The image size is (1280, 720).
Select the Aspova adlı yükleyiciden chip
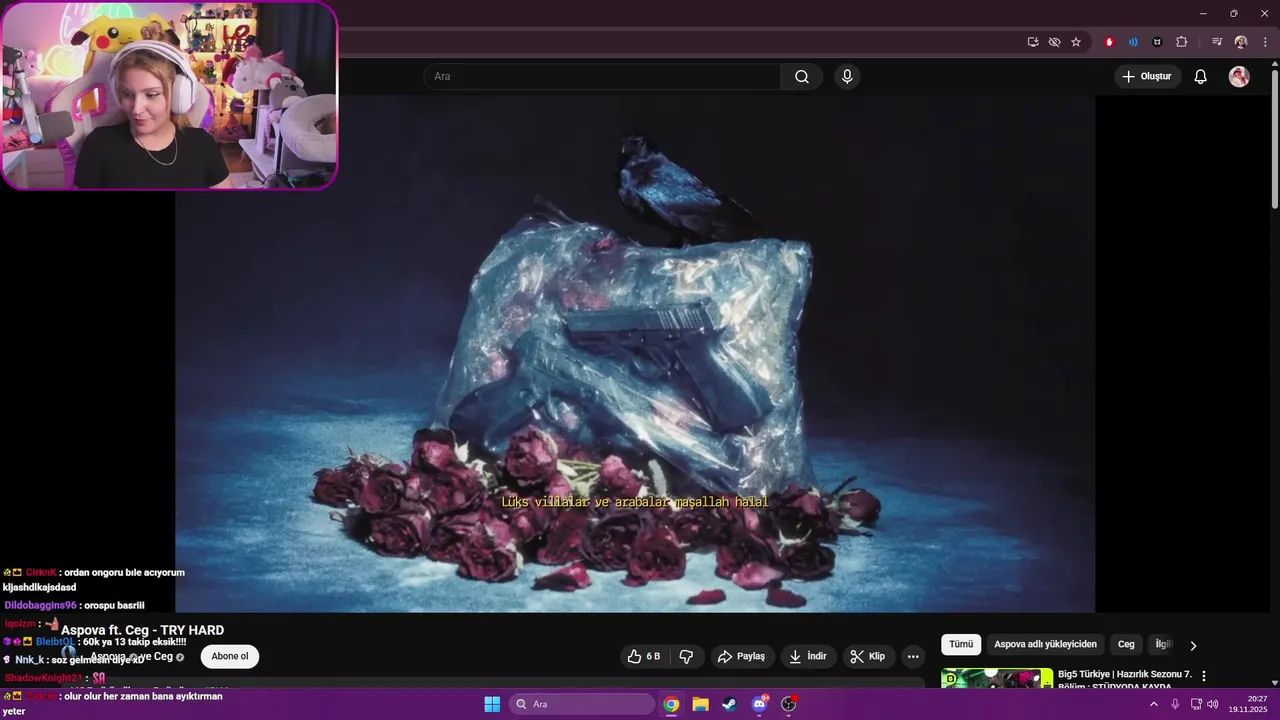1045,645
